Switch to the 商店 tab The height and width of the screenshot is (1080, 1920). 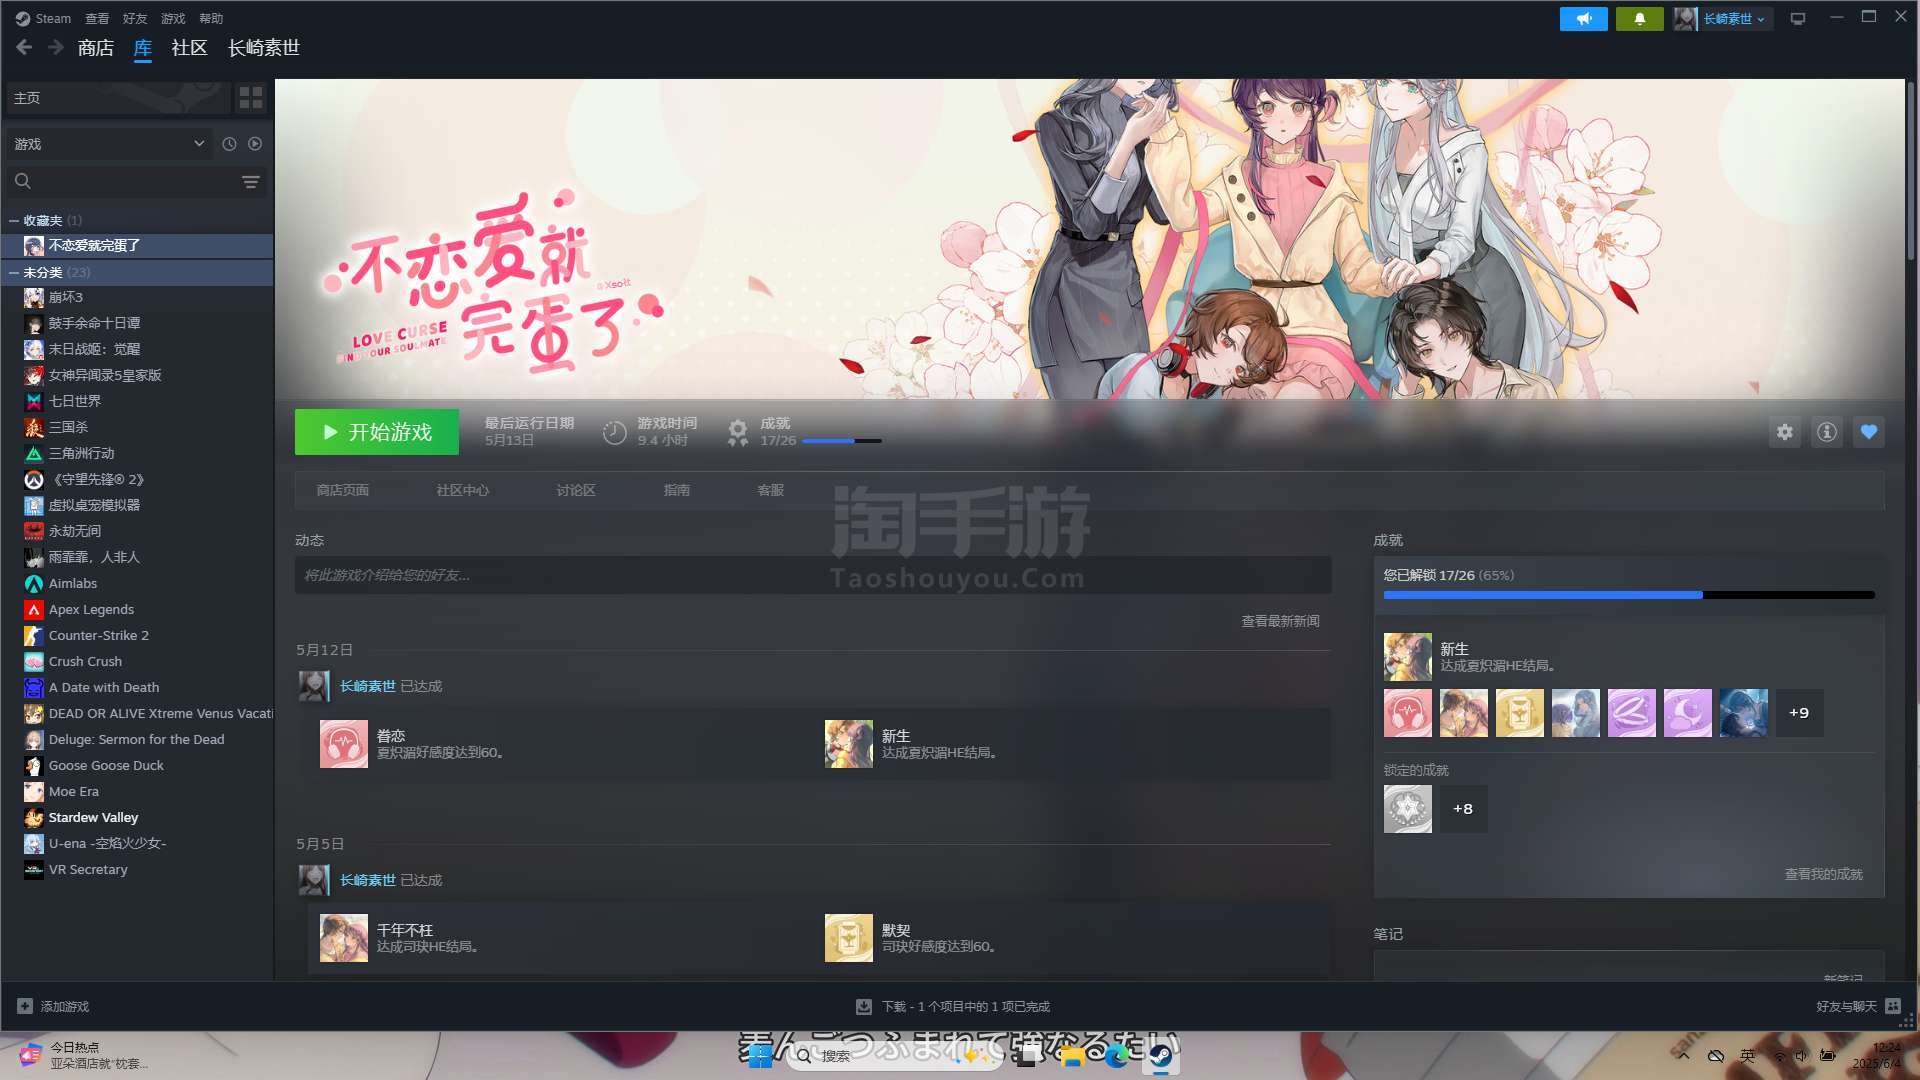[x=96, y=48]
